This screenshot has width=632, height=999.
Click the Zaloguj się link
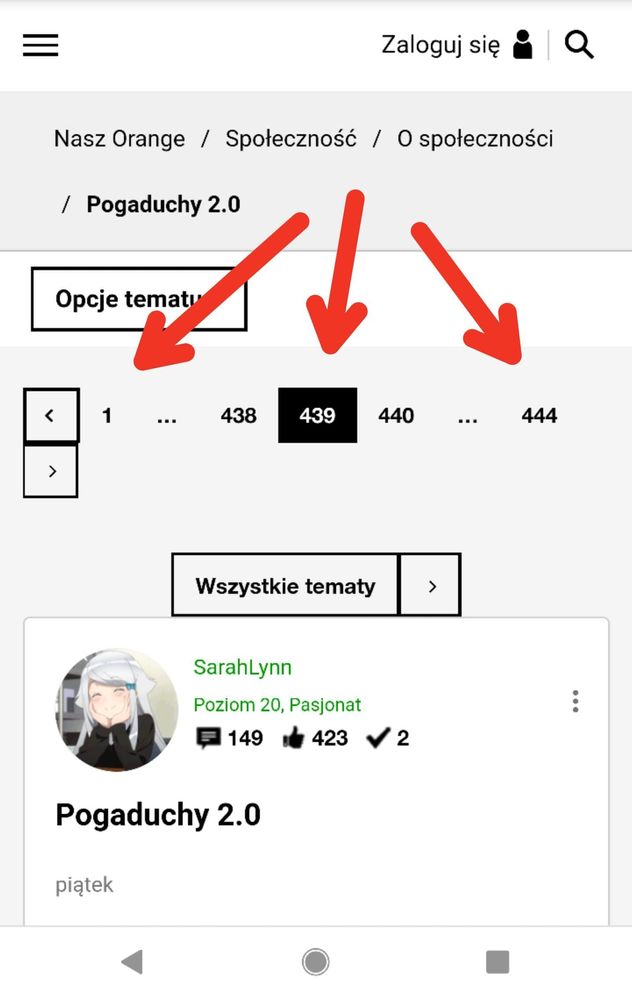(x=440, y=46)
